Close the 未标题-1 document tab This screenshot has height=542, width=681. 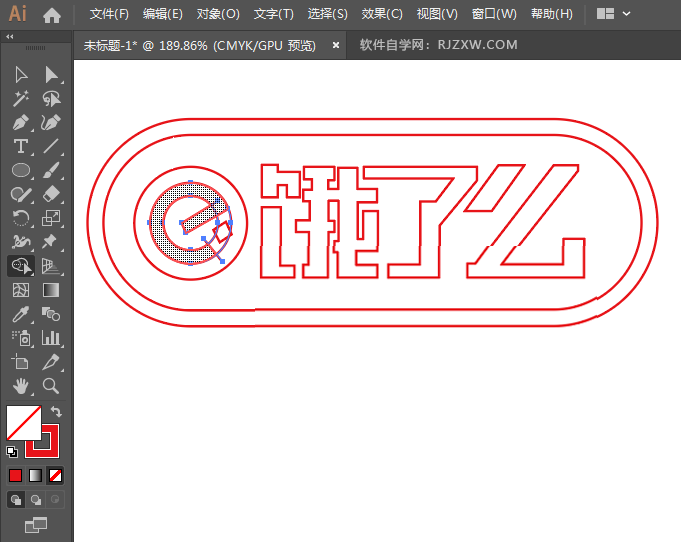[336, 45]
